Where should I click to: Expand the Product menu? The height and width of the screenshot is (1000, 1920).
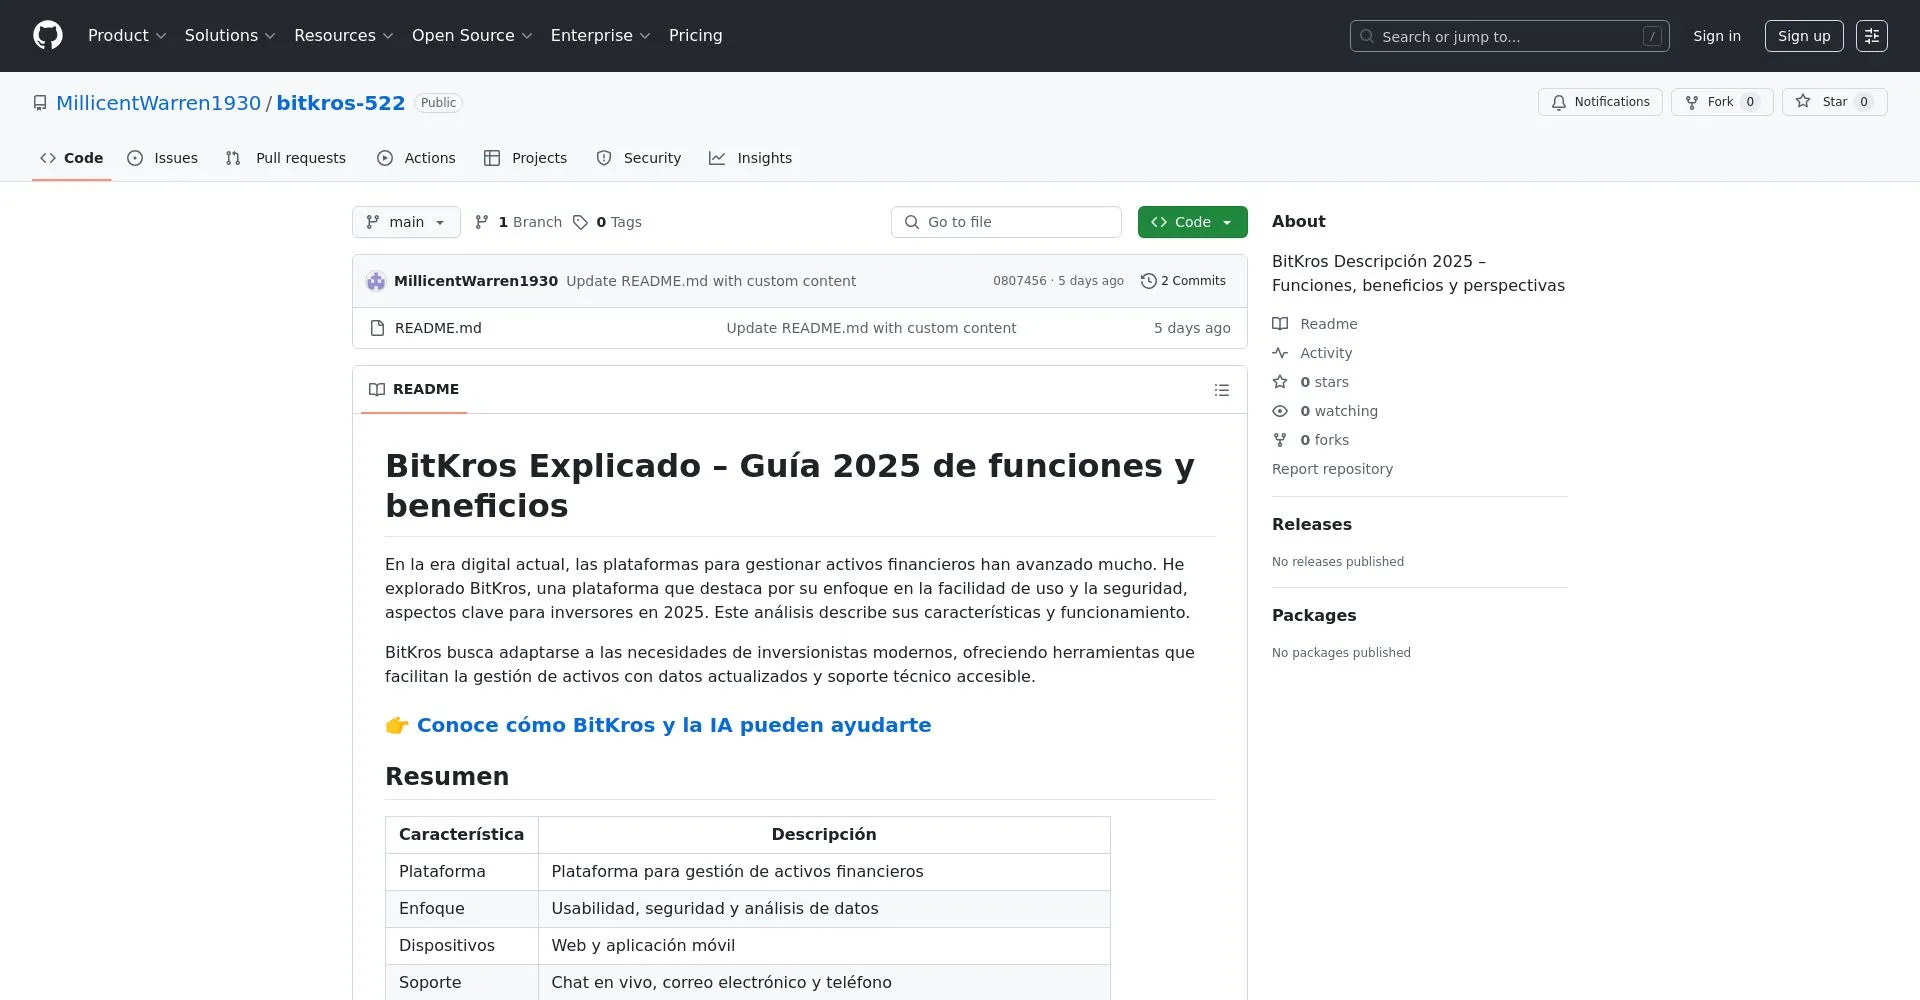[x=127, y=36]
